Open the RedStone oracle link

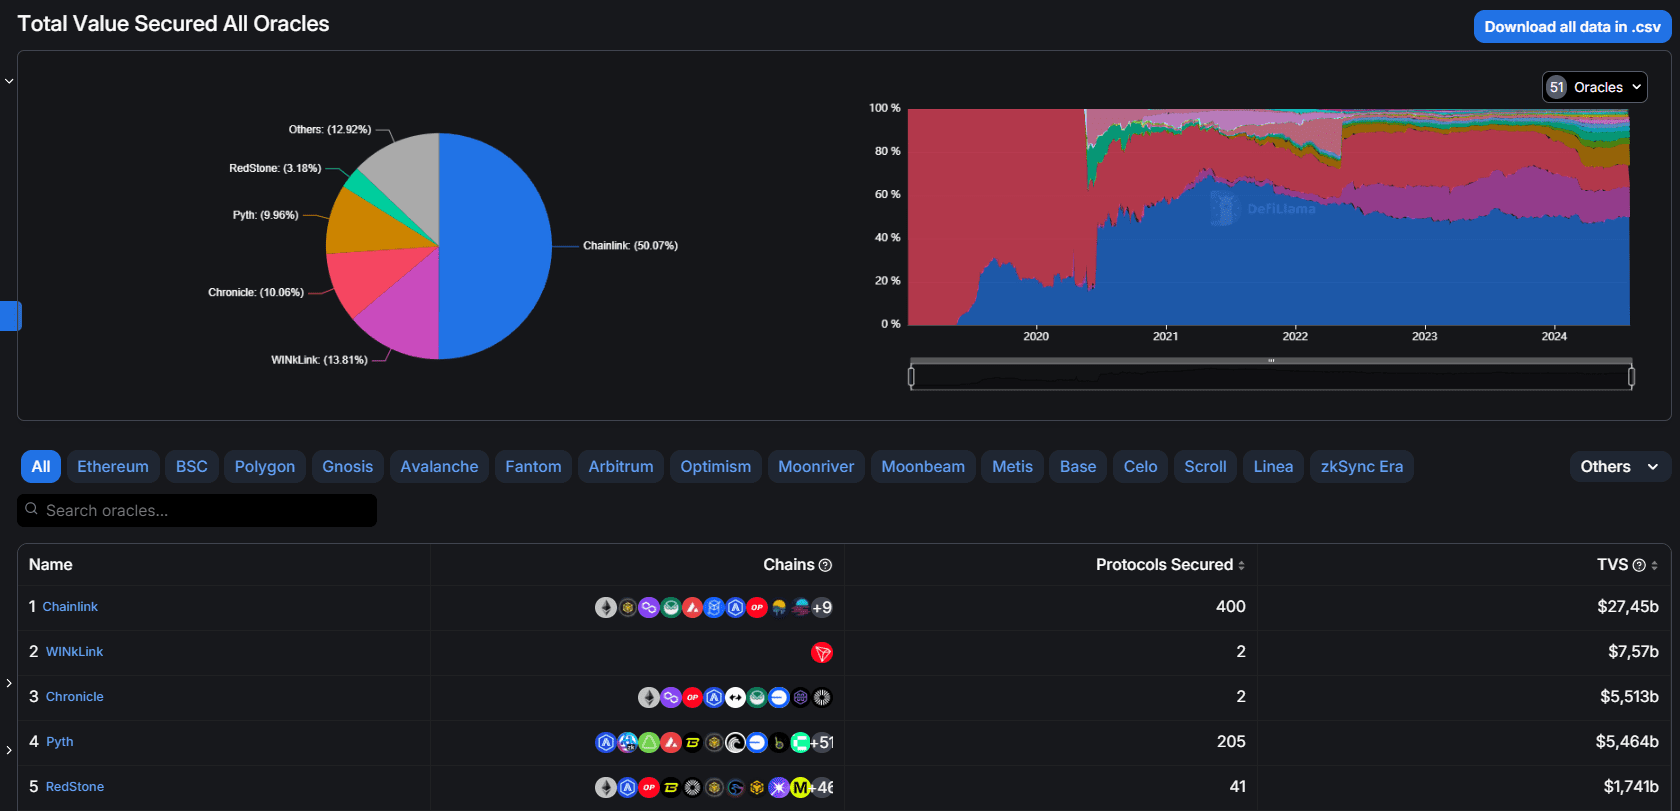point(75,787)
